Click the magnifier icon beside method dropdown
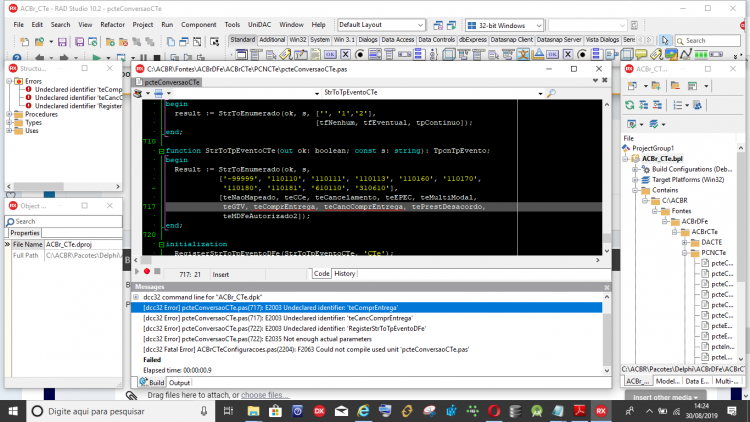750x422 pixels. tap(551, 93)
